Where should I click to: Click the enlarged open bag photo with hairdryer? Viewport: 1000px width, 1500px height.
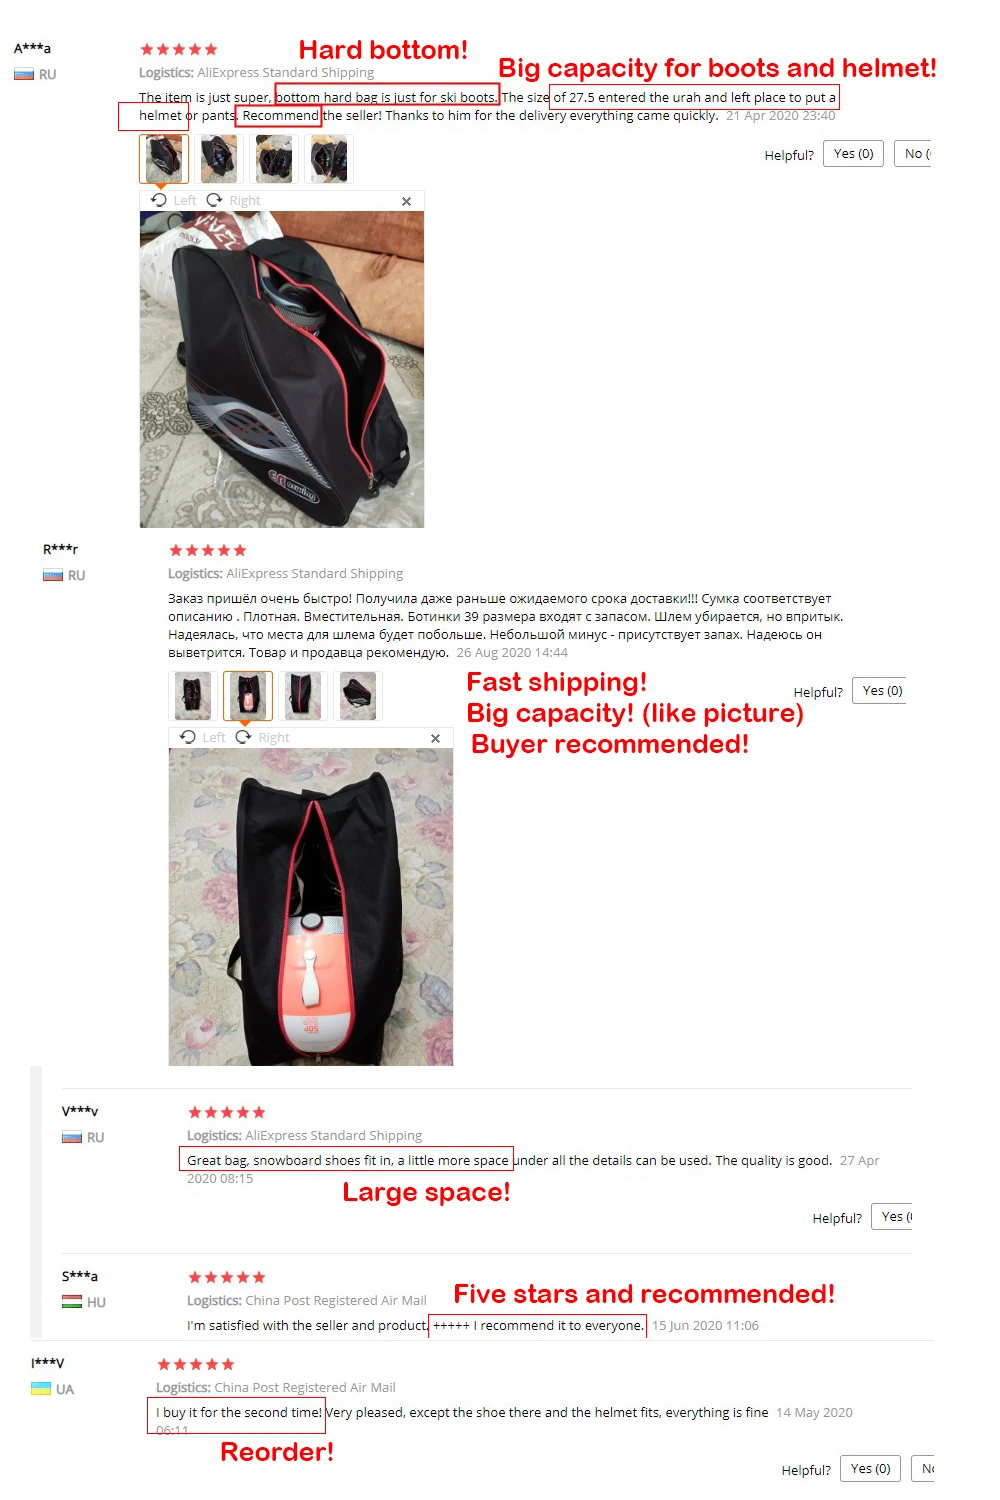311,907
